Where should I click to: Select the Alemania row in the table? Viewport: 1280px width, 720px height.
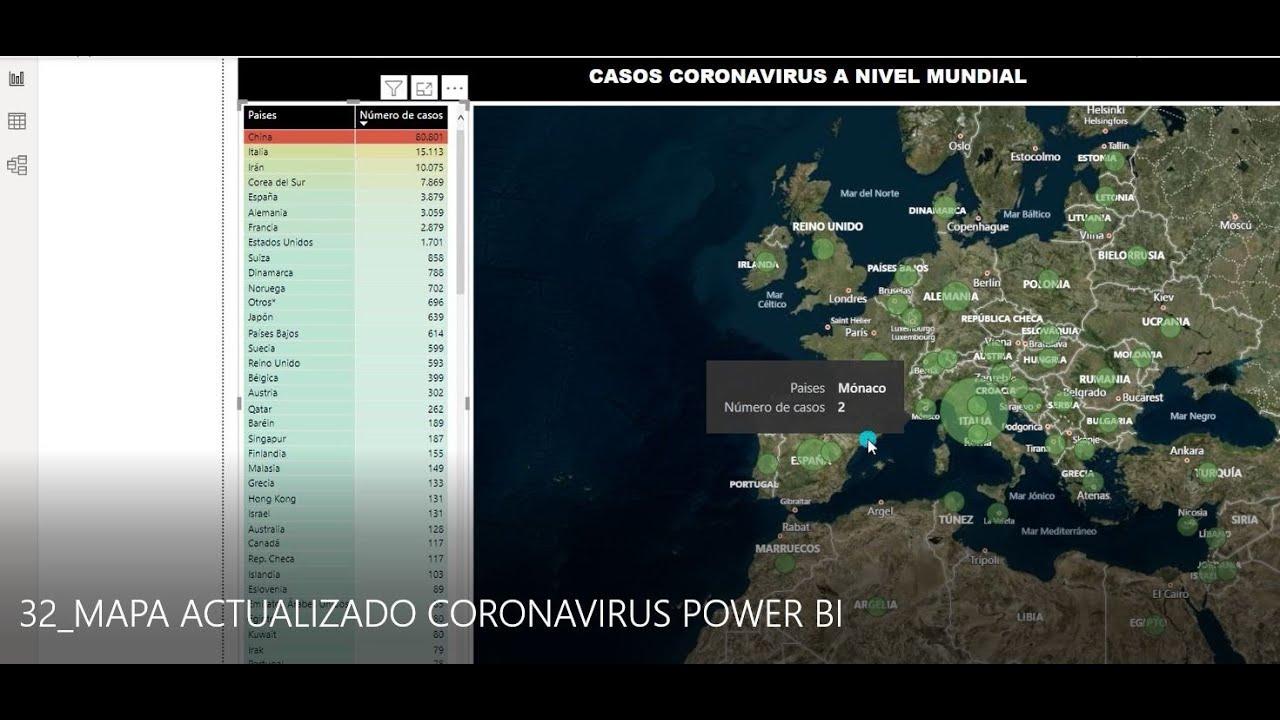tap(346, 212)
